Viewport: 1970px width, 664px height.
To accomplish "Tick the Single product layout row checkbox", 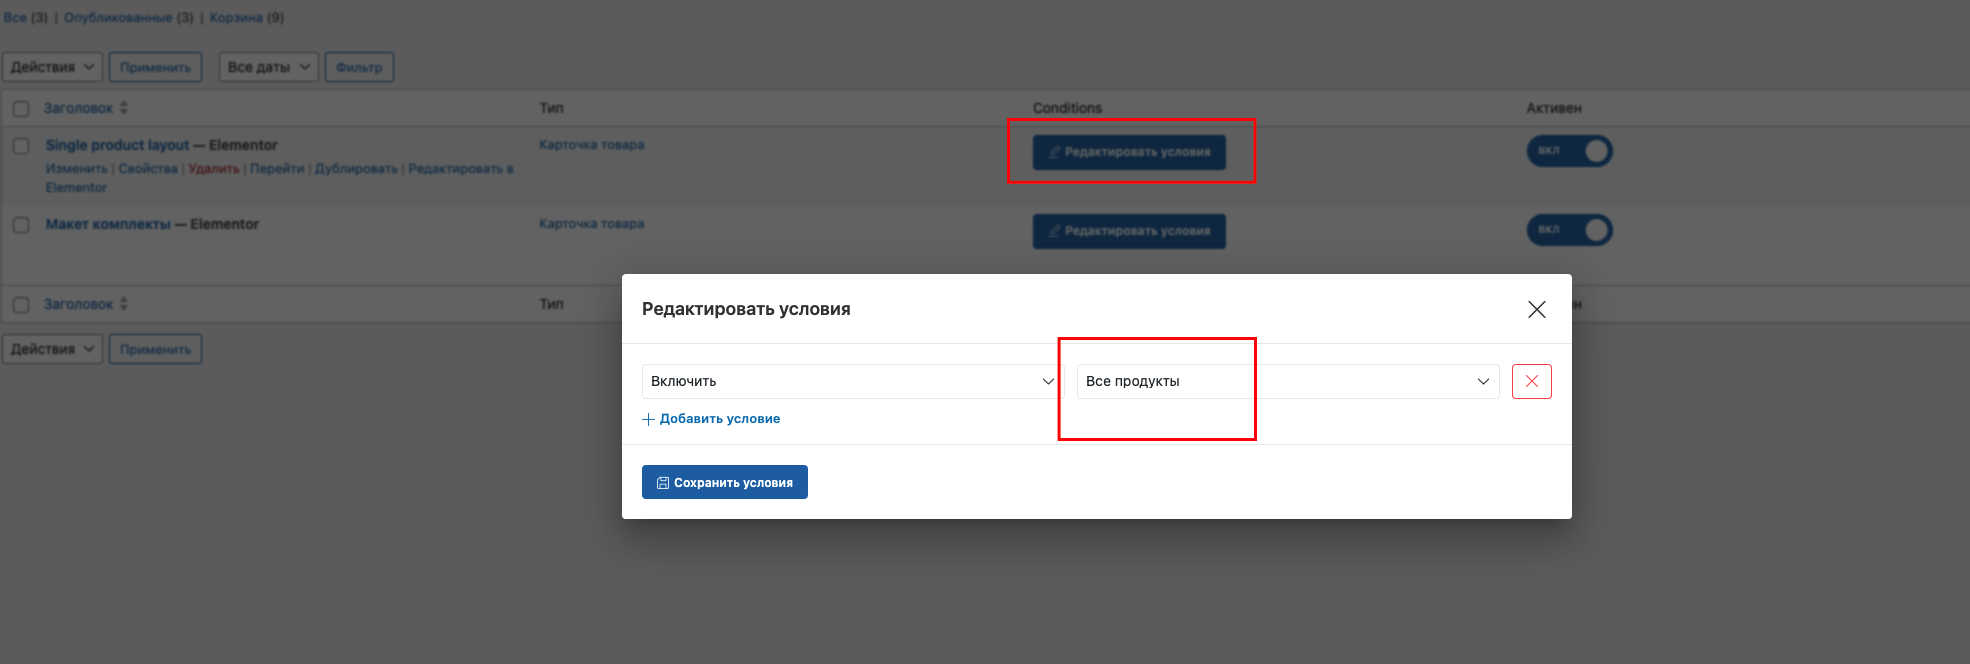I will click(x=21, y=146).
